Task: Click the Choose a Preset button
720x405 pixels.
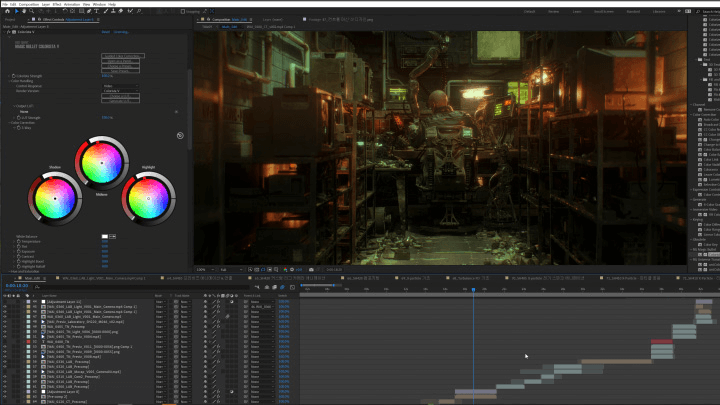Action: 120,66
